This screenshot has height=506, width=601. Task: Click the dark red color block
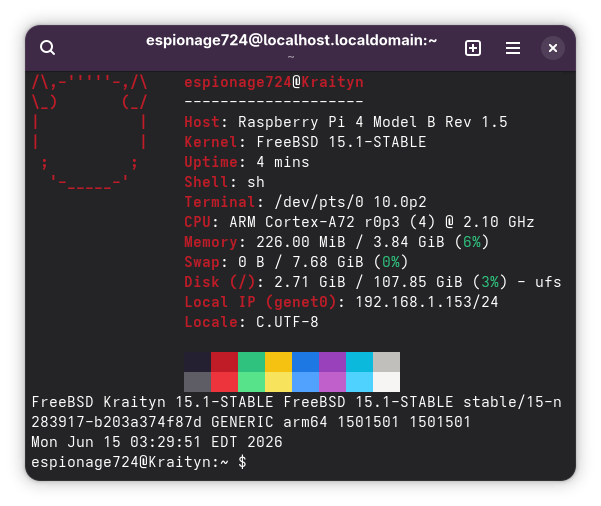pyautogui.click(x=224, y=362)
